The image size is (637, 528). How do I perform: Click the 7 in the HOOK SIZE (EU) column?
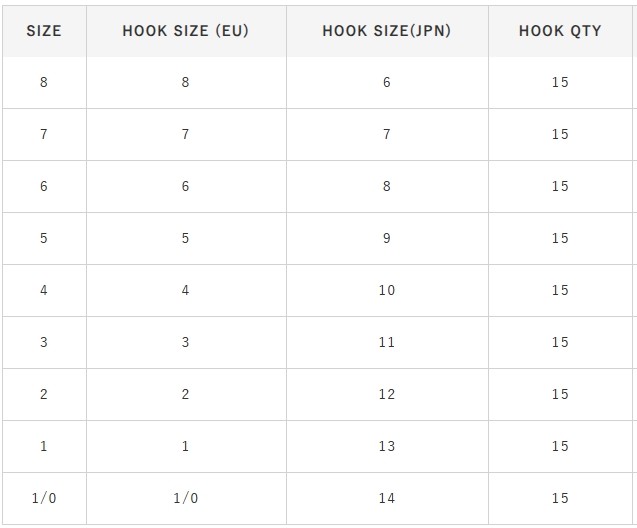[185, 134]
